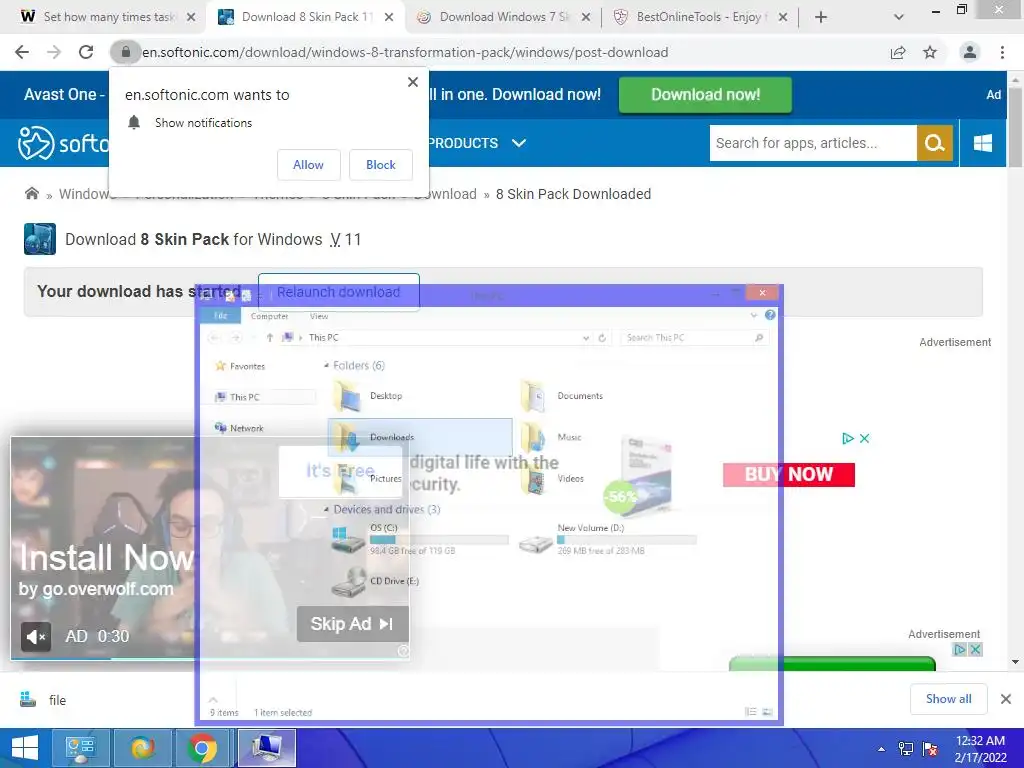Image resolution: width=1024 pixels, height=768 pixels.
Task: Click the Relaunch download button
Action: pyautogui.click(x=338, y=292)
